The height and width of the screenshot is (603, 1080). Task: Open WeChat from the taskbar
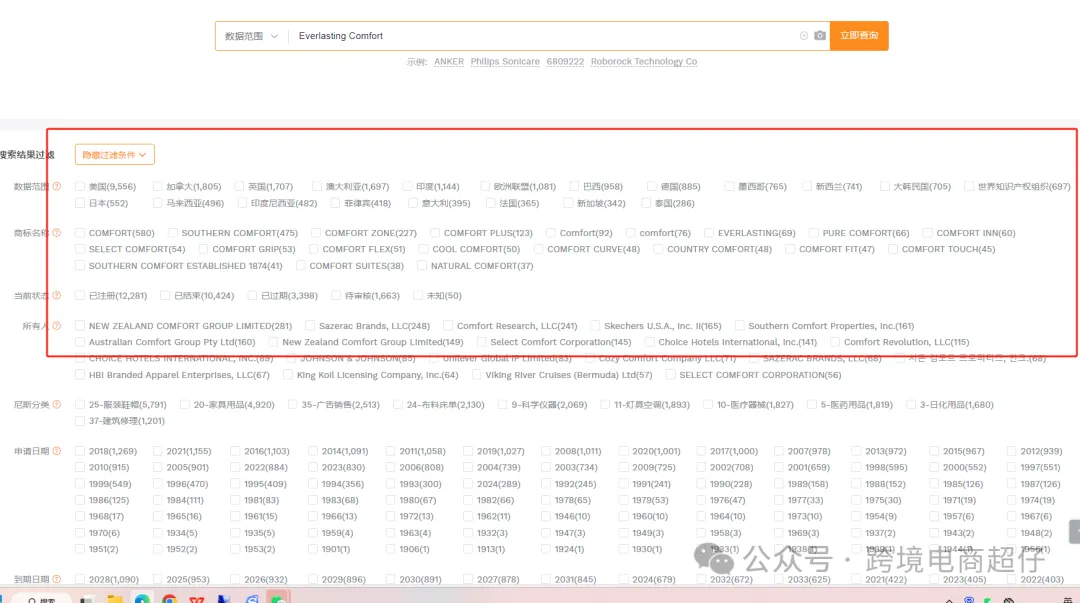click(x=279, y=598)
